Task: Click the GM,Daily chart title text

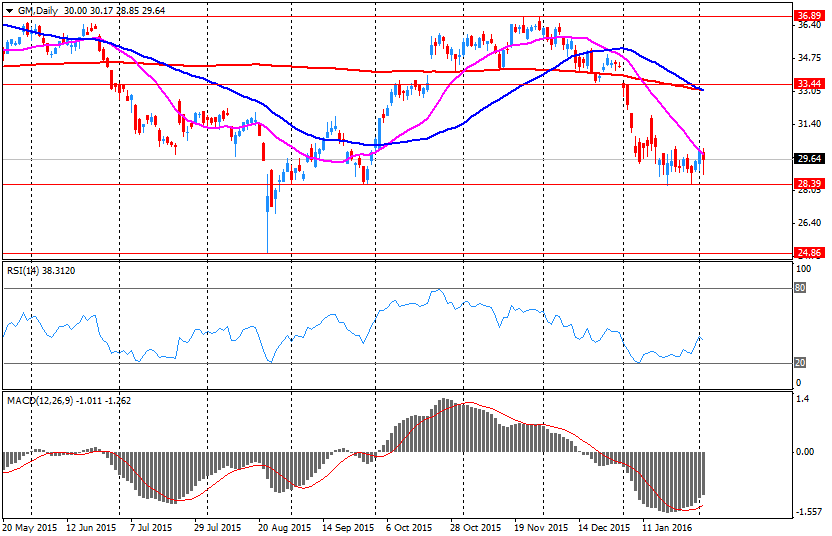Action: (38, 11)
